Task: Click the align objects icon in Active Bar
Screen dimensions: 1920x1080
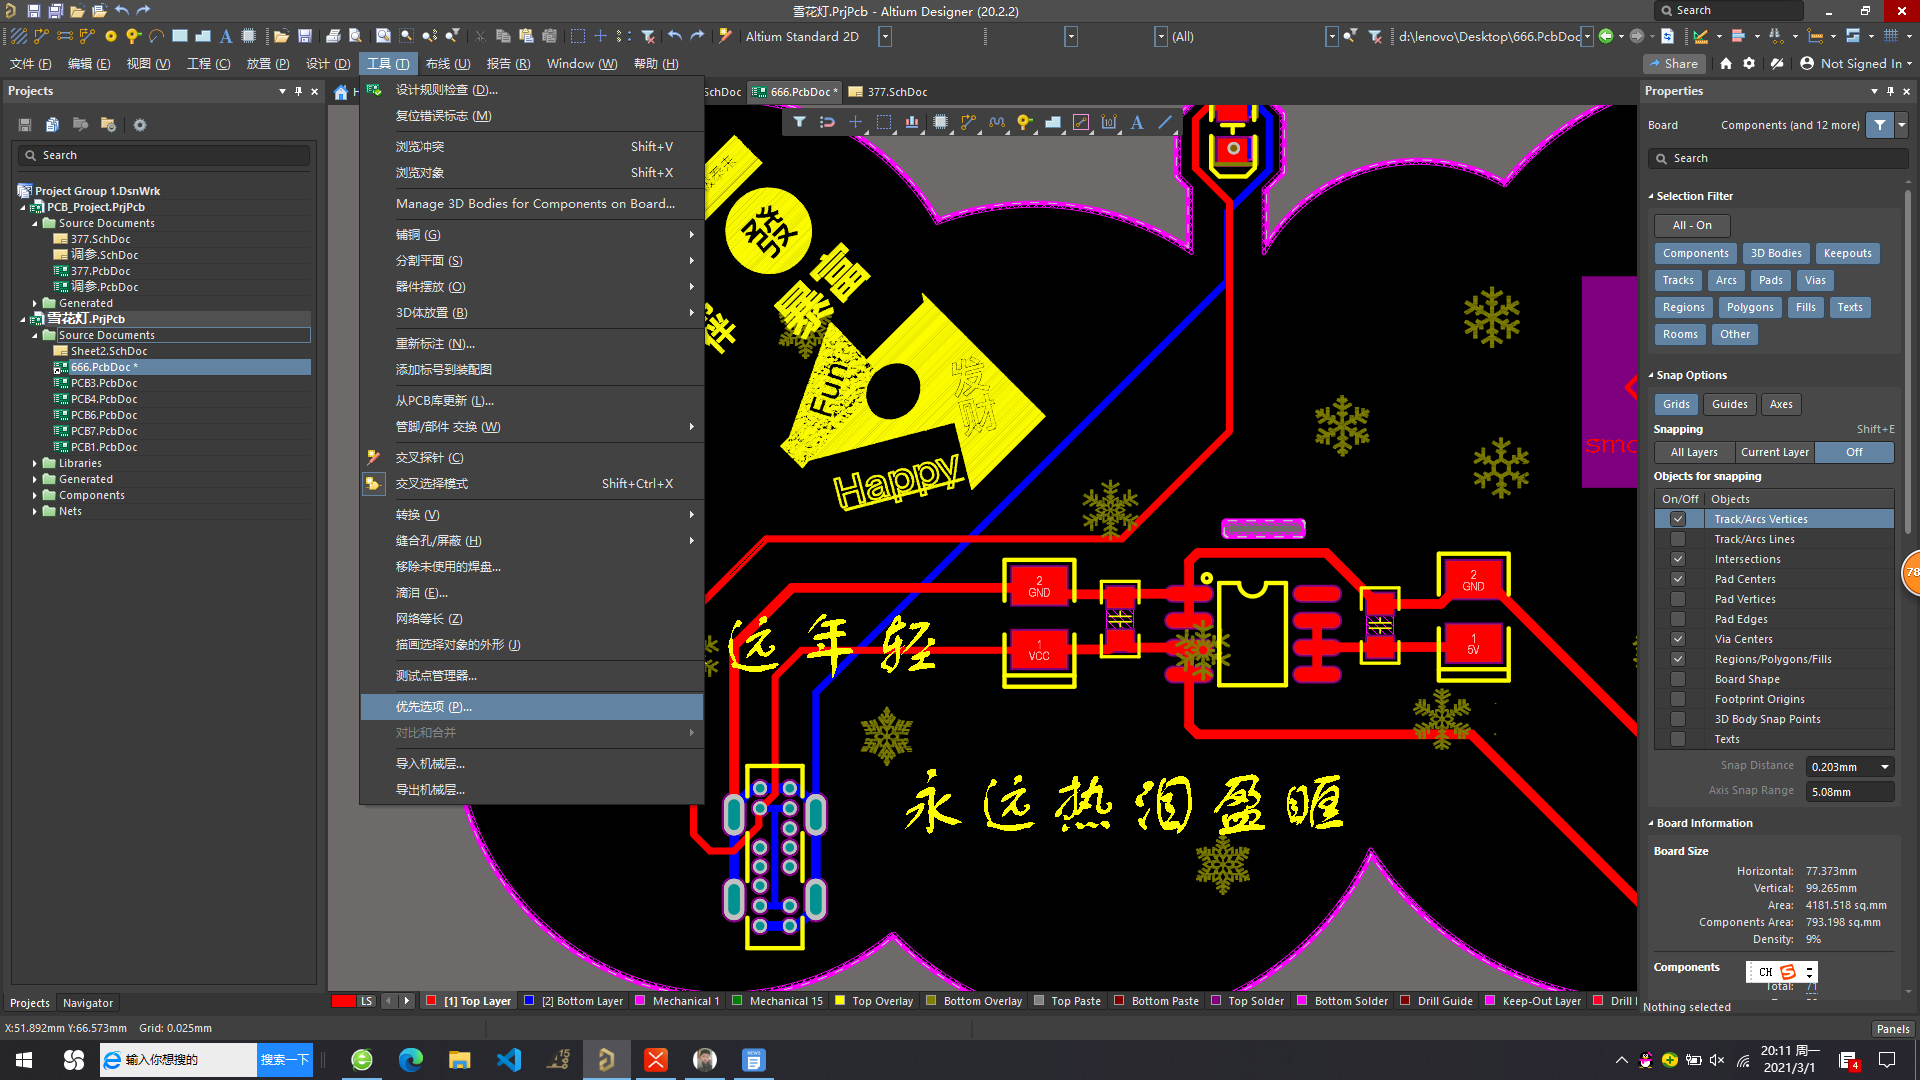Action: (912, 122)
